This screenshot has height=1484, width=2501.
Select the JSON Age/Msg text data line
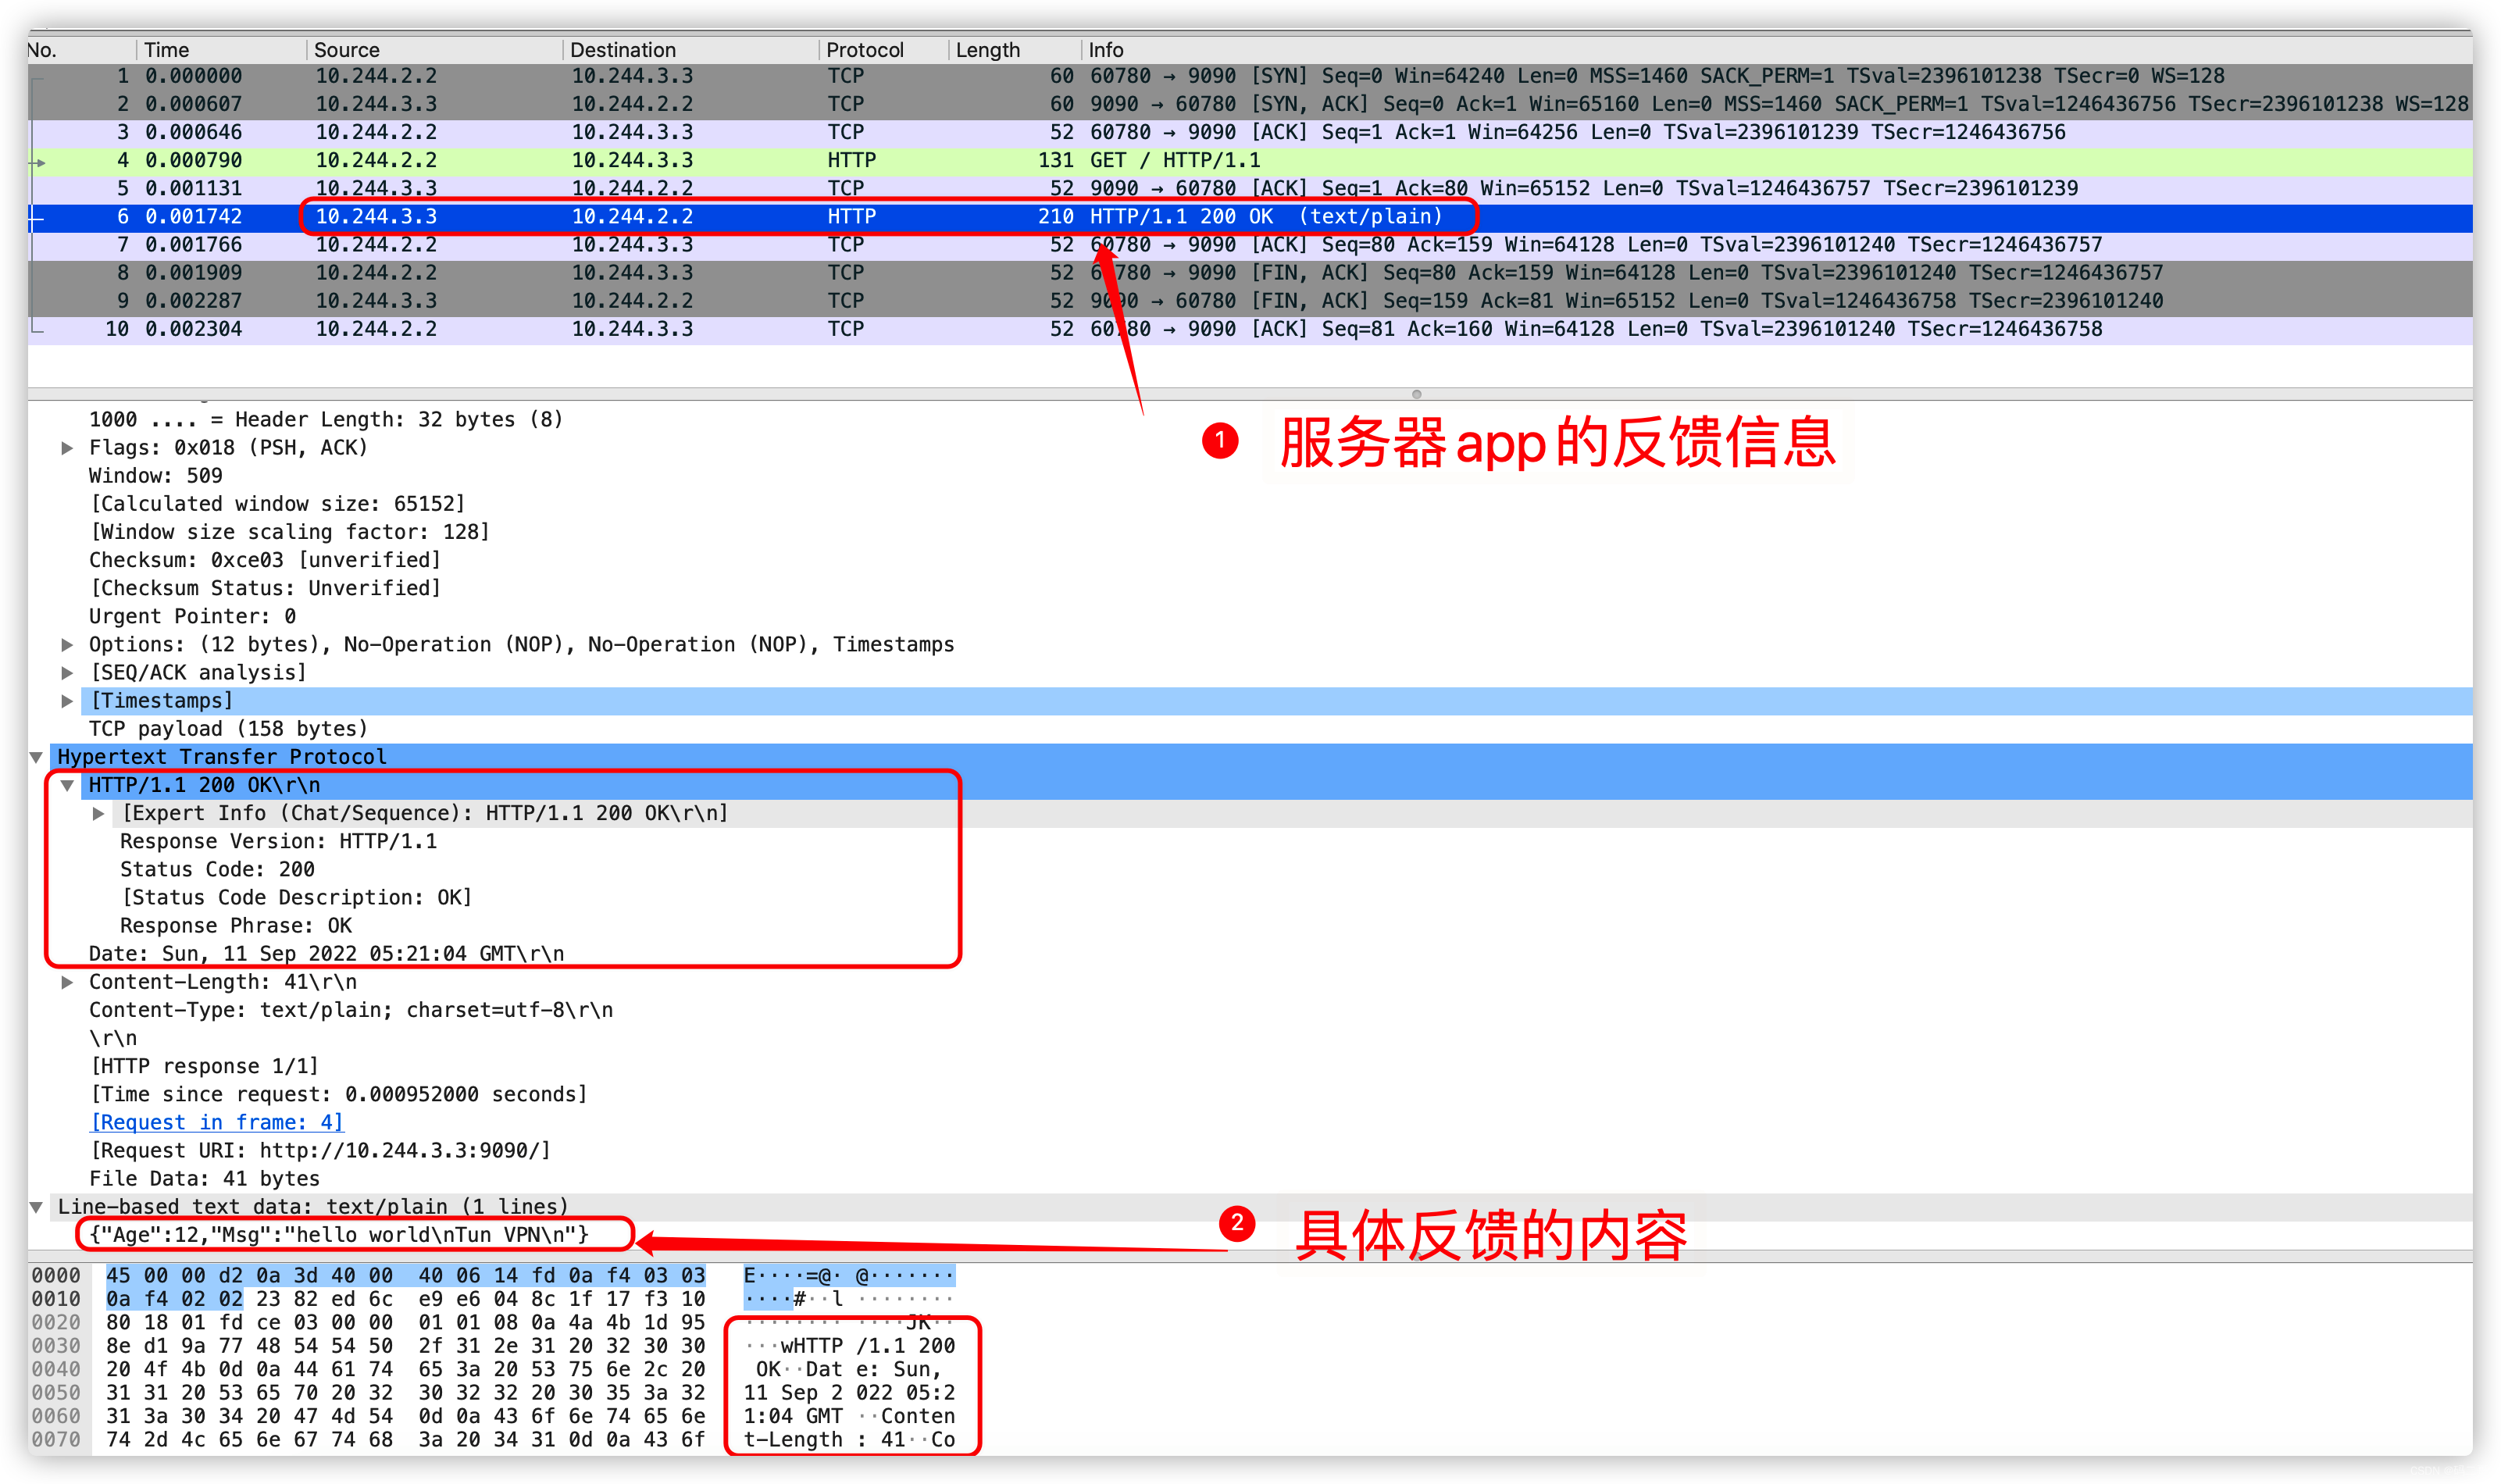[339, 1235]
